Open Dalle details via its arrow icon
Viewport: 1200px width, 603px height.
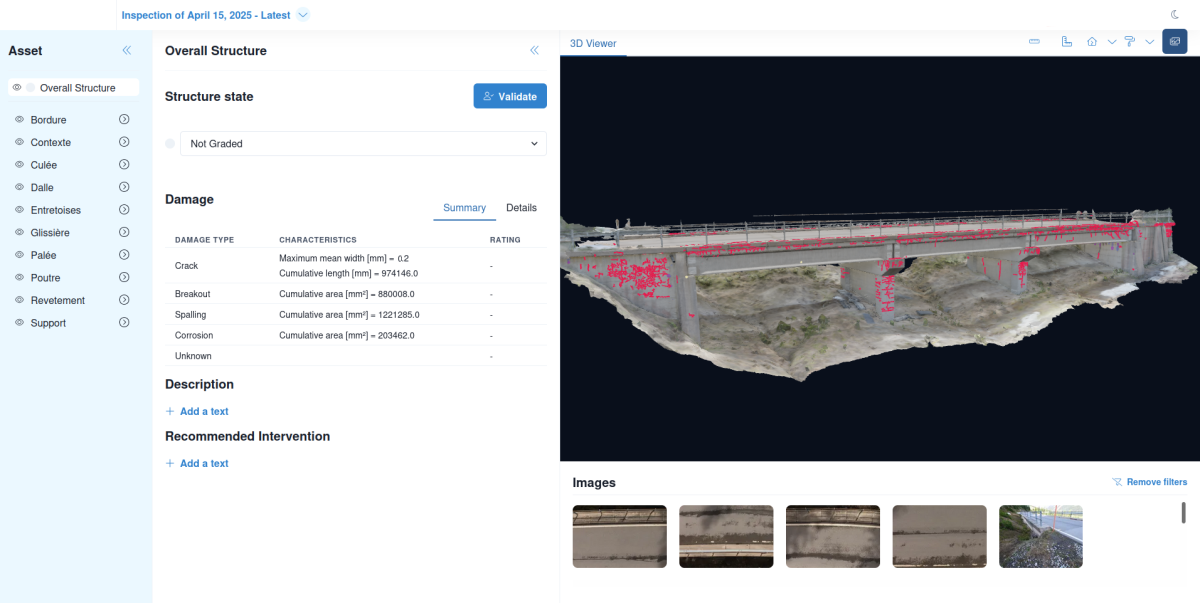click(123, 187)
